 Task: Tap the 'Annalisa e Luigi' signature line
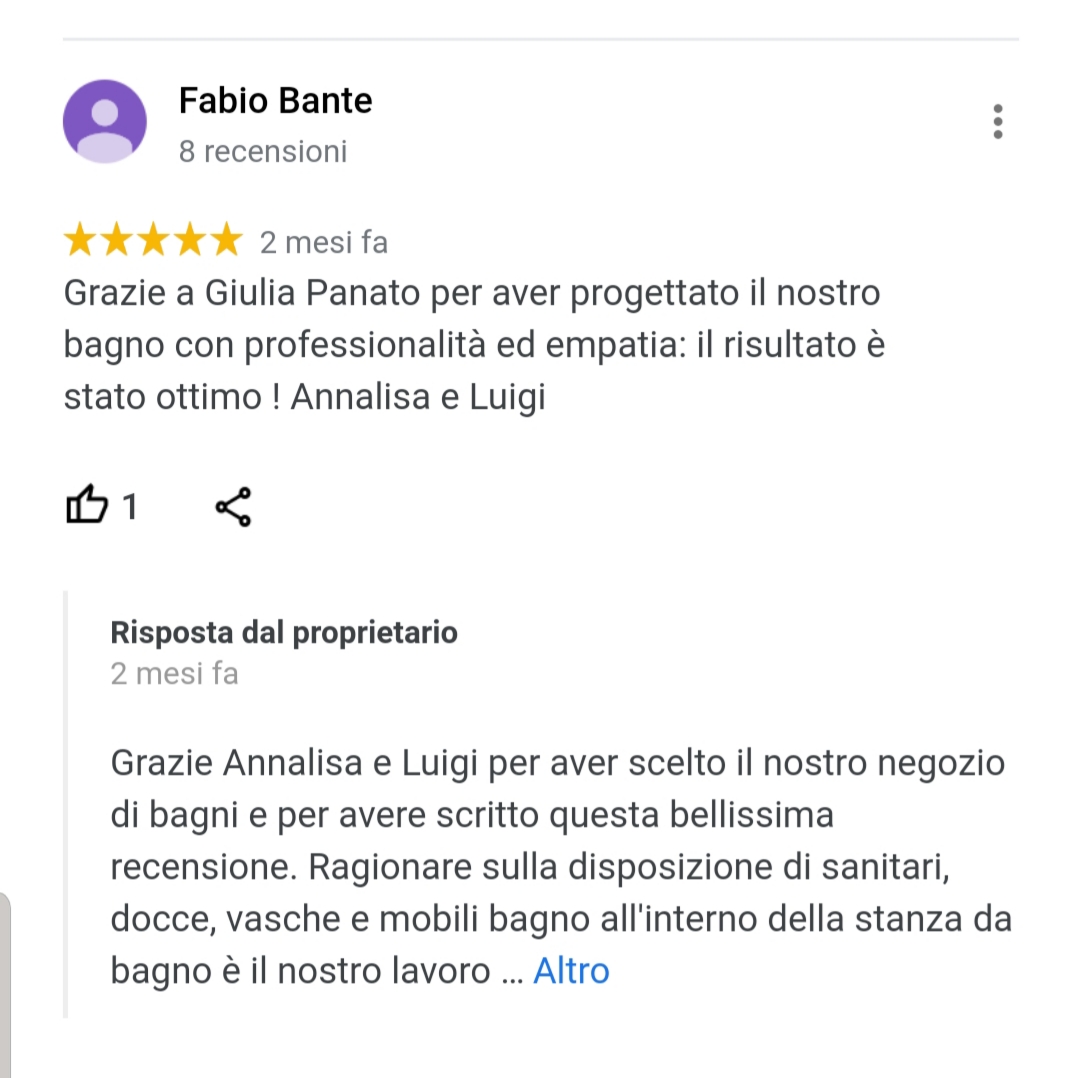click(x=418, y=397)
